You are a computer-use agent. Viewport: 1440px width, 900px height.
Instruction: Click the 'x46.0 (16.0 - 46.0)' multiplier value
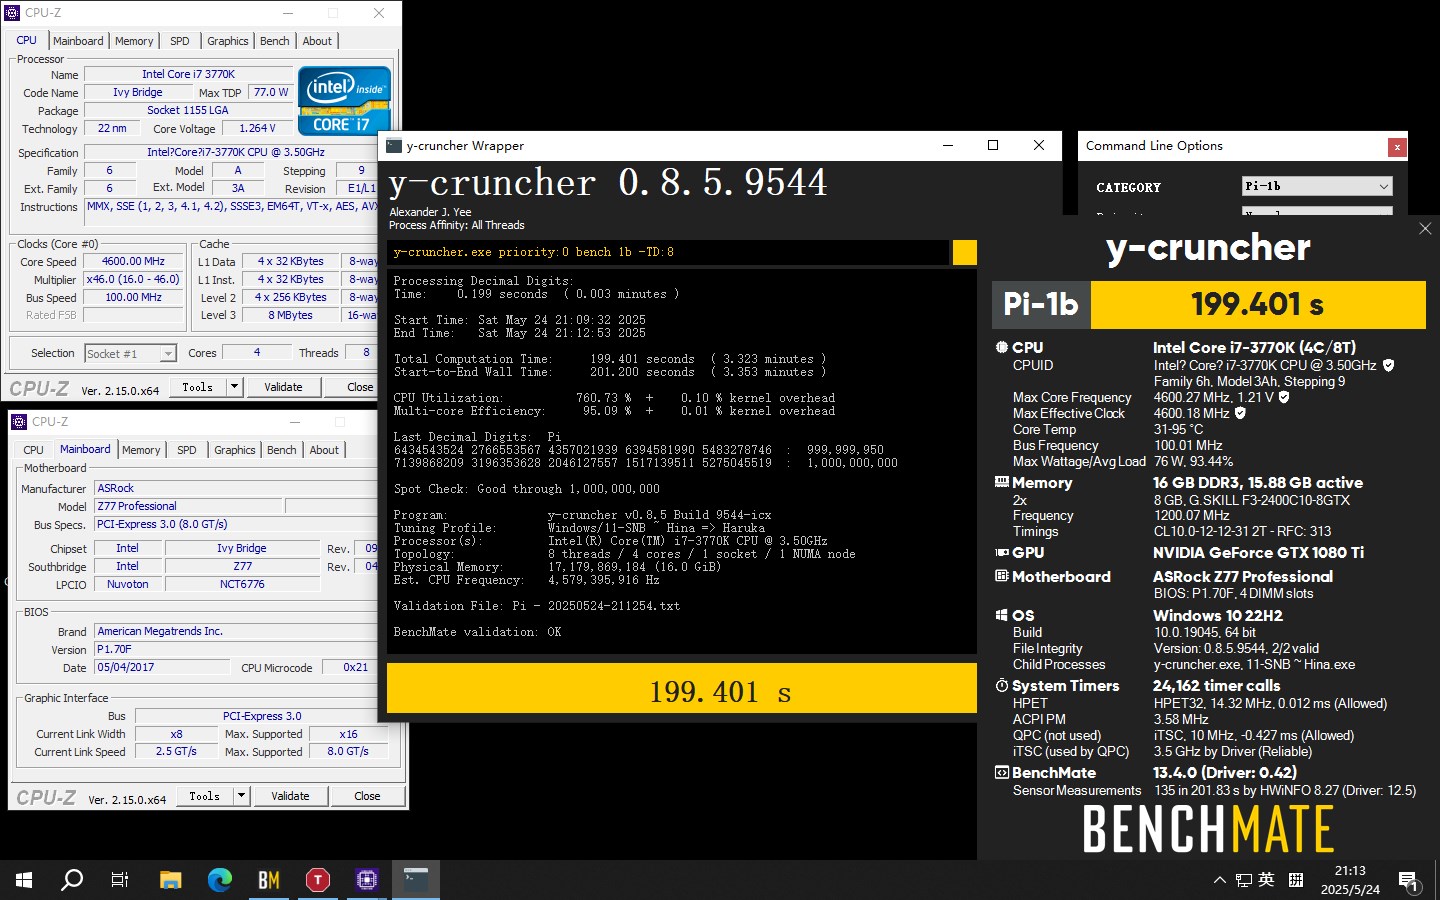coord(133,279)
